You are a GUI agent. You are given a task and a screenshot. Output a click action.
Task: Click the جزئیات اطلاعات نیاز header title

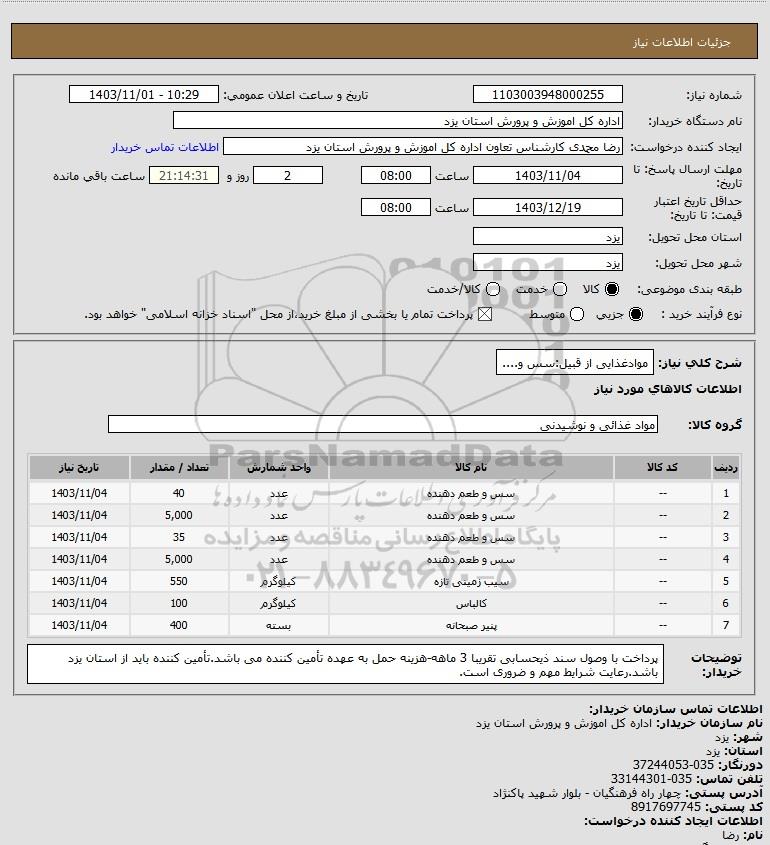point(682,42)
